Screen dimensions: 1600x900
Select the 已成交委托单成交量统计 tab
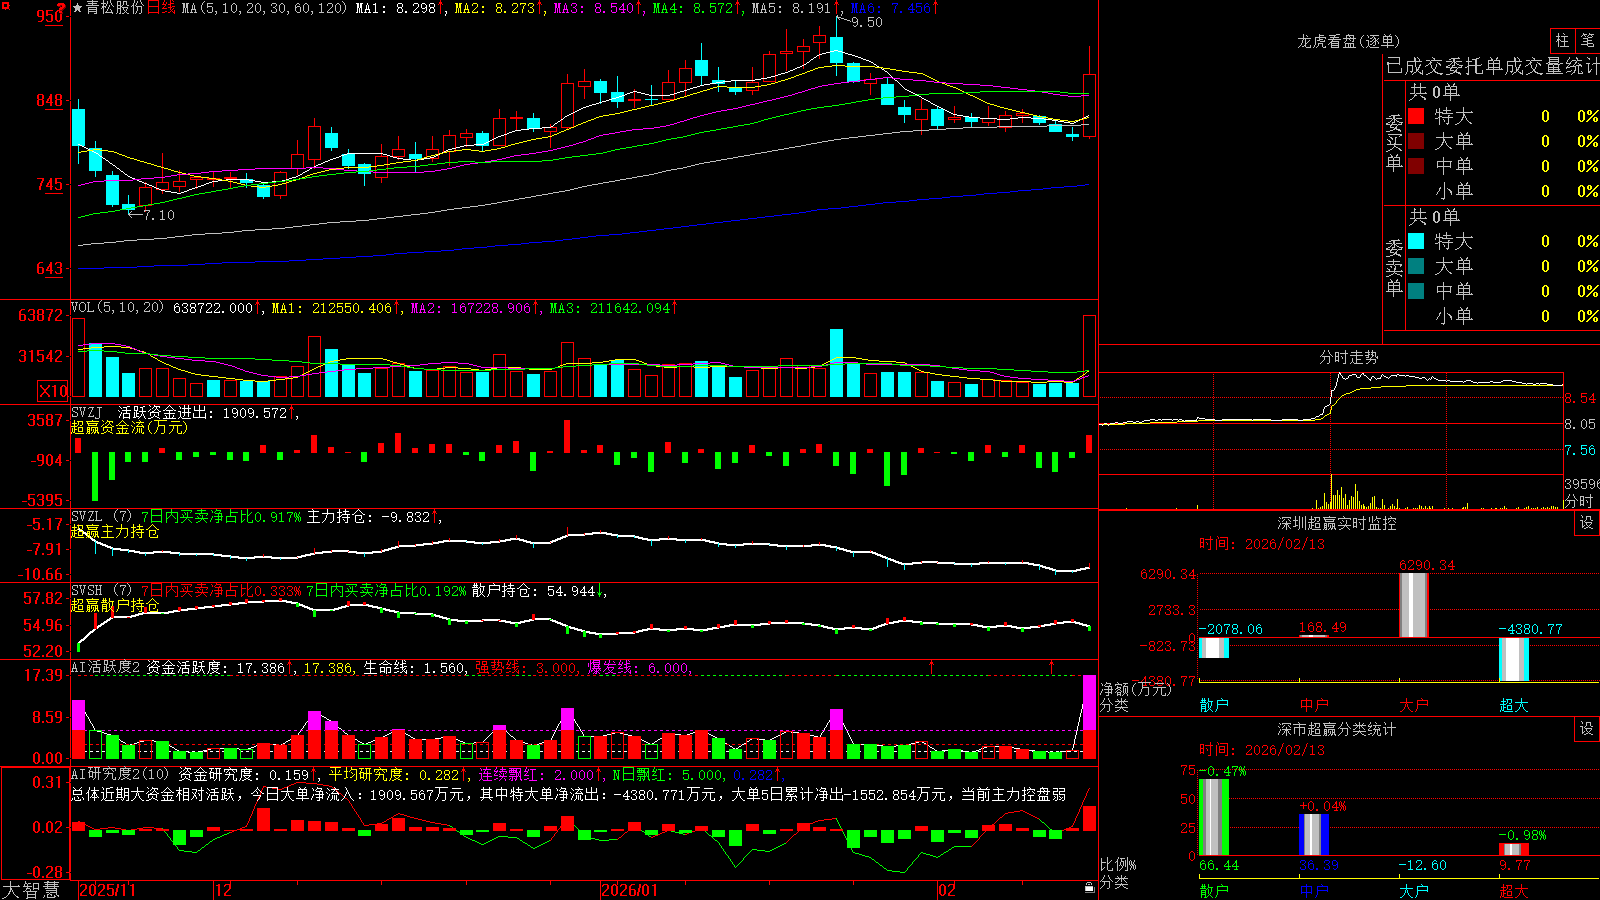[x=1492, y=66]
